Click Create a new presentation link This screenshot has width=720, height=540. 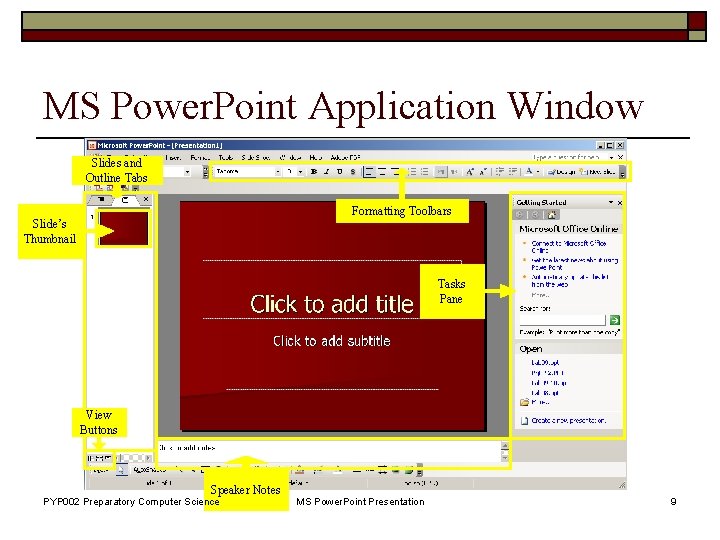[x=563, y=420]
